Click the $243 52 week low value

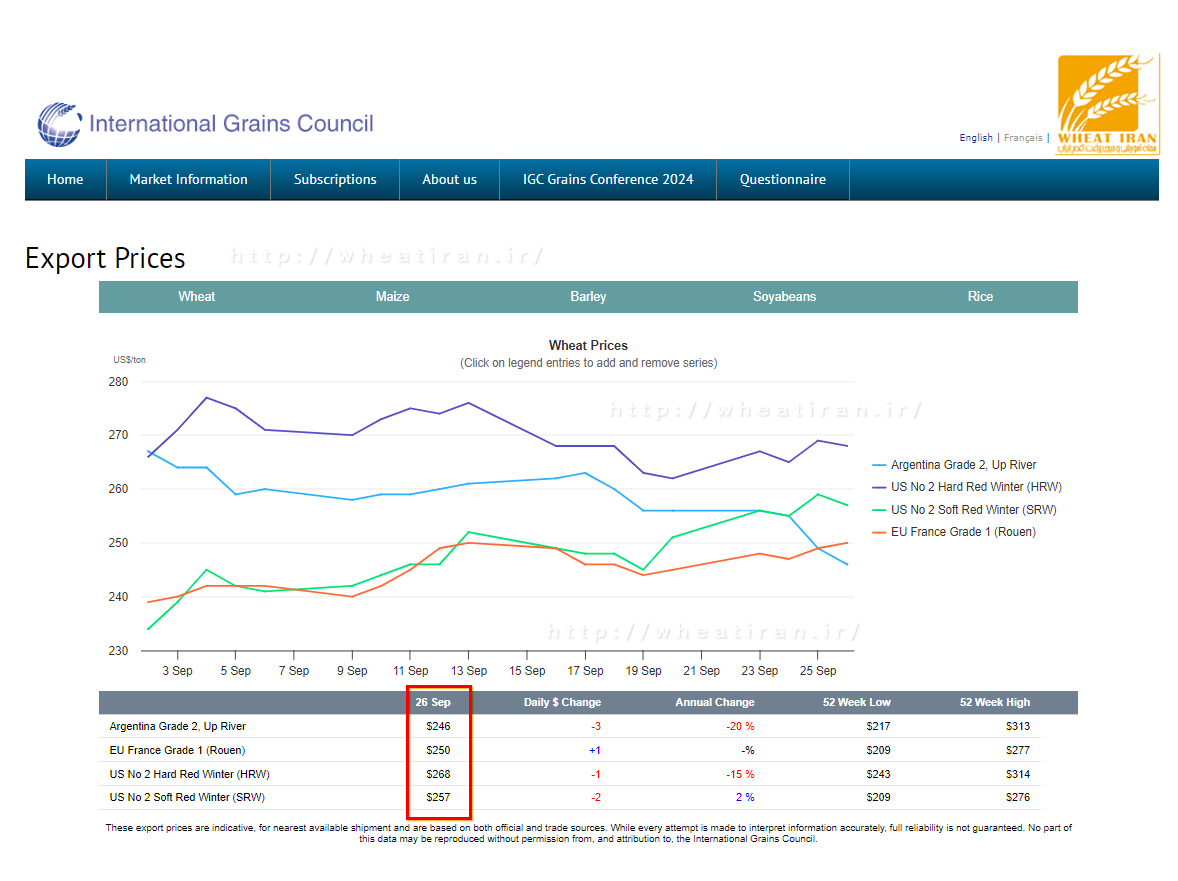[x=878, y=774]
